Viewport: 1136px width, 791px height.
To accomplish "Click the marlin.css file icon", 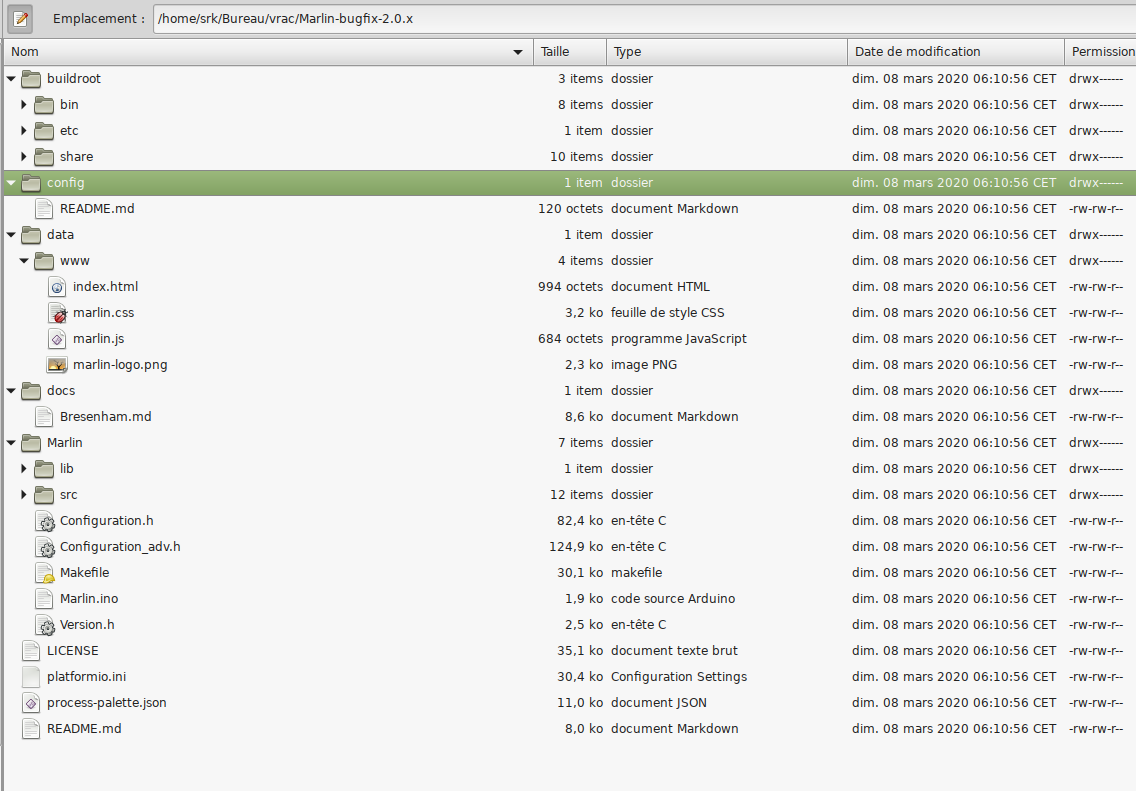I will [x=57, y=313].
